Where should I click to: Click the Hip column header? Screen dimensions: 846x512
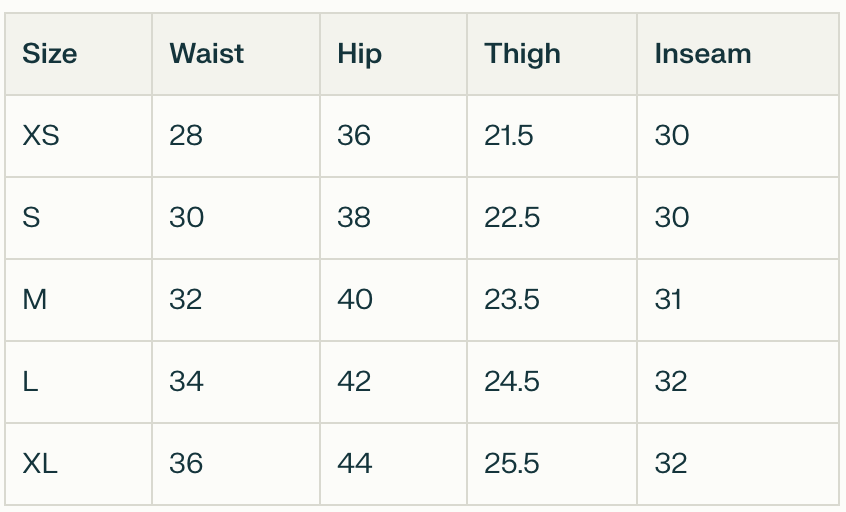click(360, 54)
